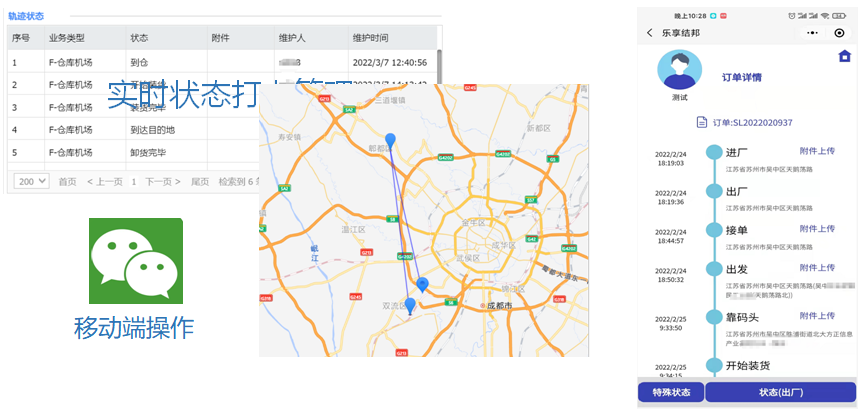The image size is (865, 413).
Task: Click the WeChat logo icon
Action: (136, 261)
